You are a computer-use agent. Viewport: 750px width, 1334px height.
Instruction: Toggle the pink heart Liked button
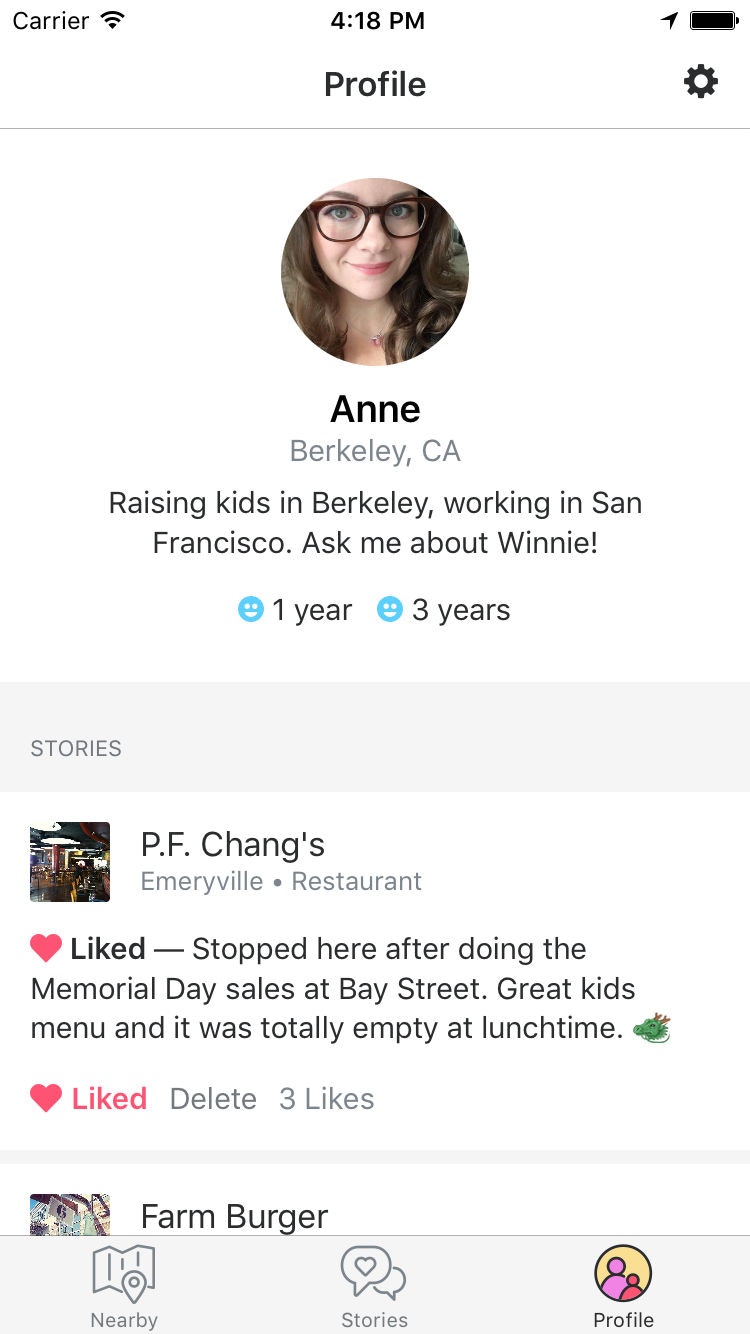tap(89, 1098)
